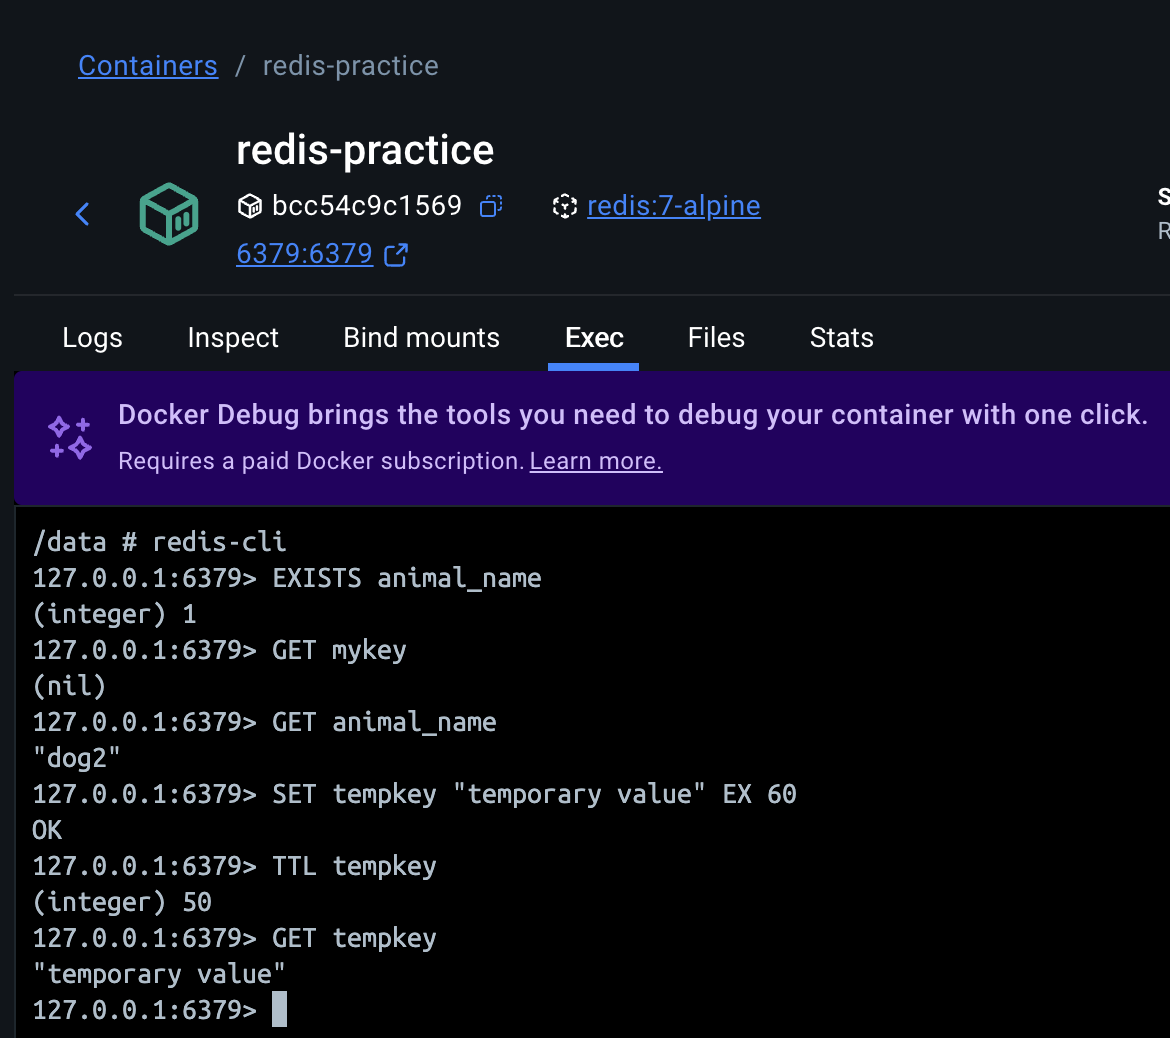Click the '(integer) 50' output line
The image size is (1170, 1038).
122,902
